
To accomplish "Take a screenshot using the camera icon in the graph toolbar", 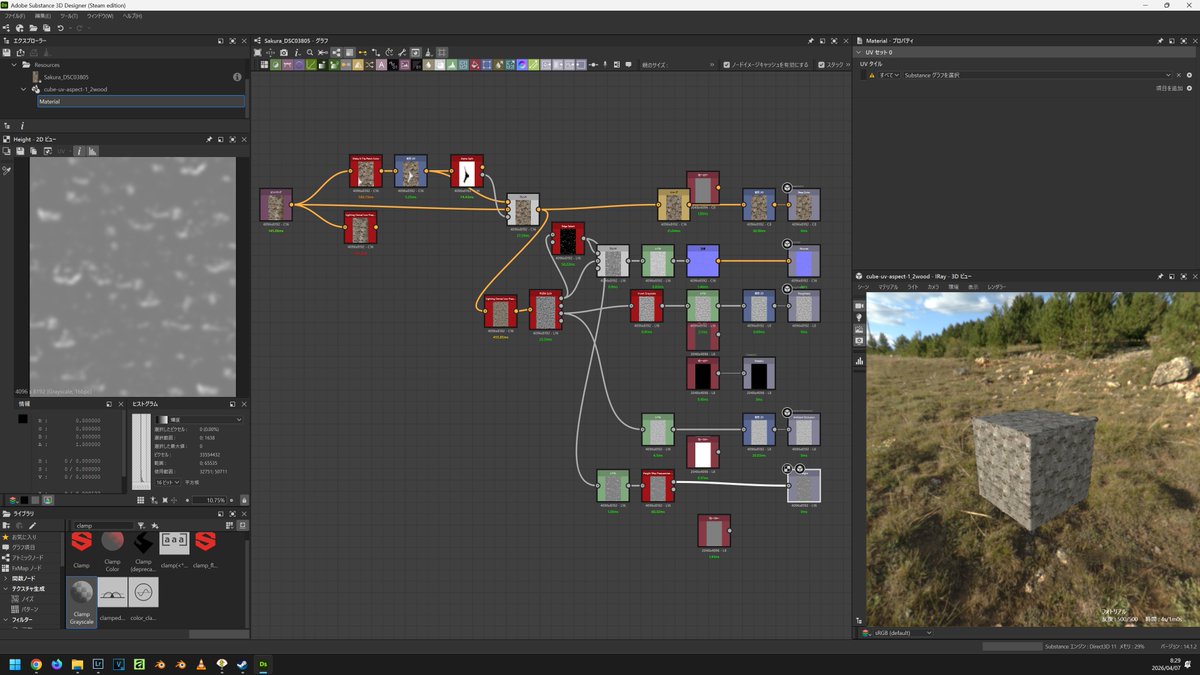I will (x=284, y=53).
